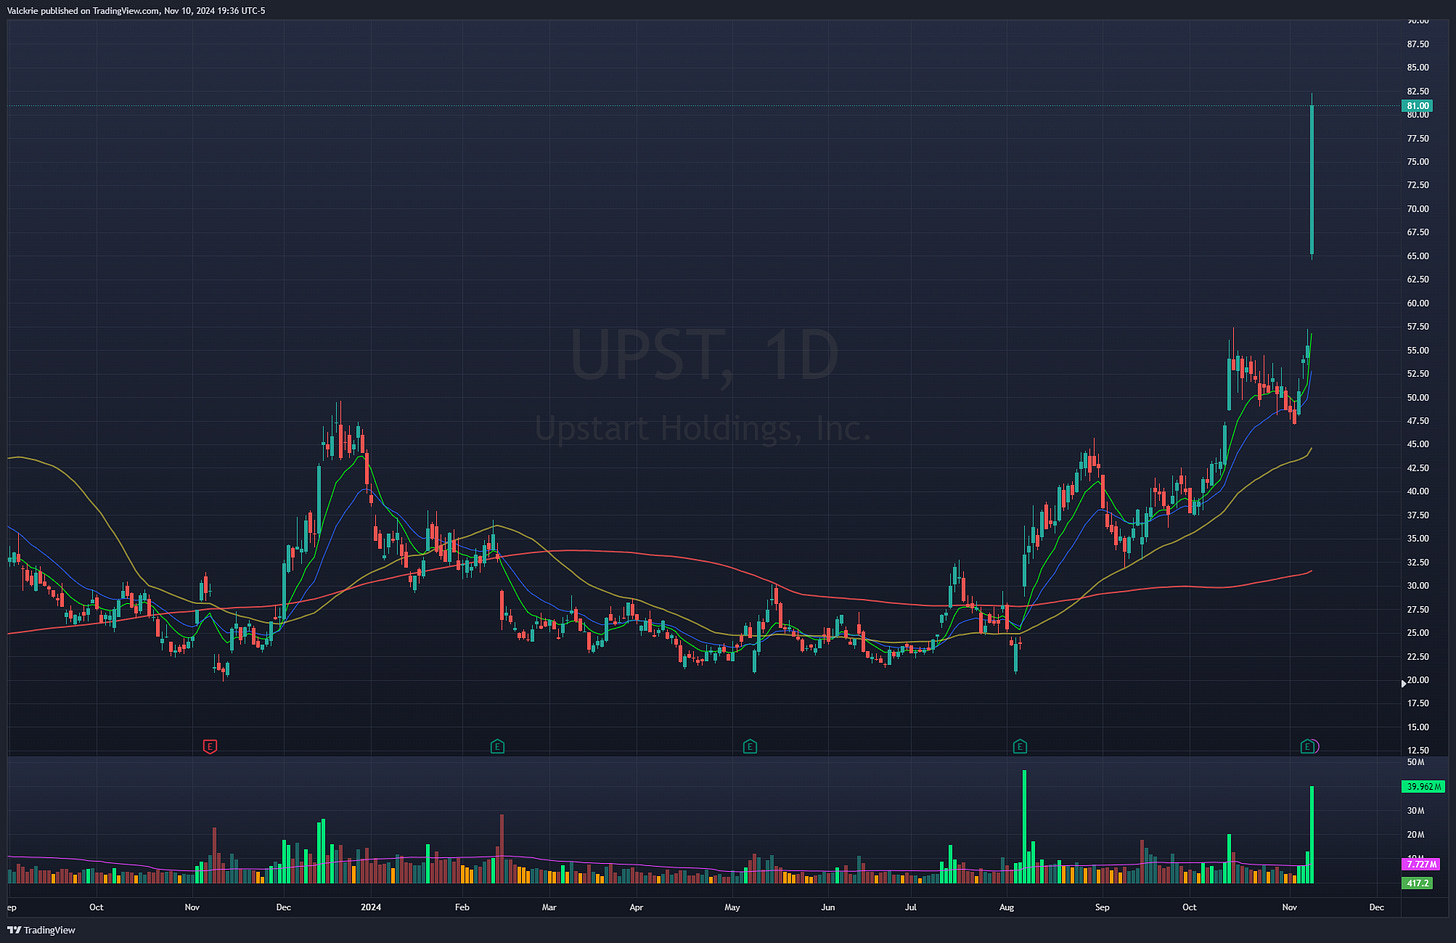Click the Jul label on the time axis
This screenshot has height=943, width=1456.
coord(911,908)
